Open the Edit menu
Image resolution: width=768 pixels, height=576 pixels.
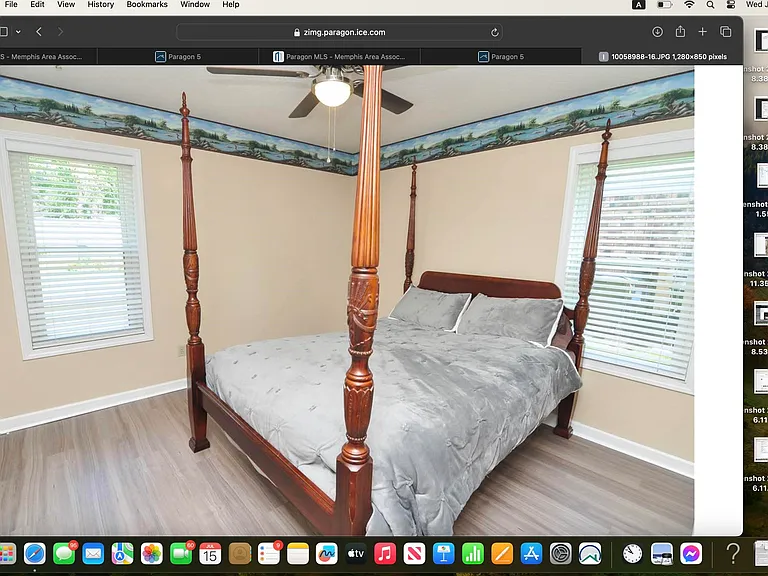37,4
